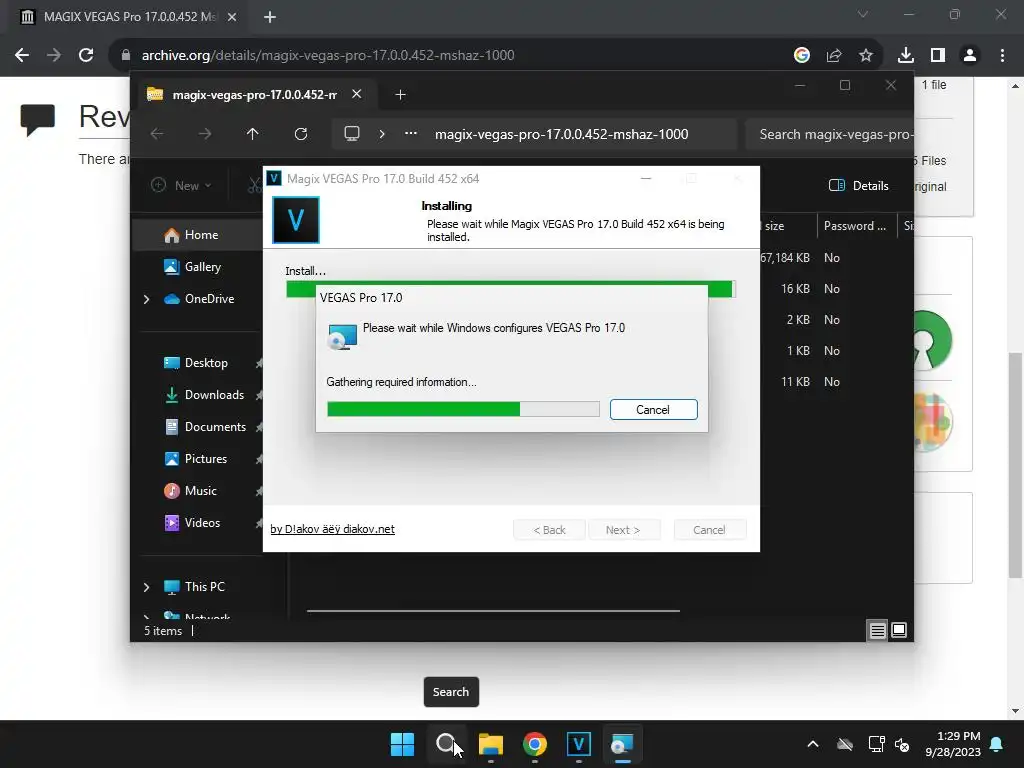Viewport: 1024px width, 768px height.
Task: Reload the archive.org page
Action: 86,56
